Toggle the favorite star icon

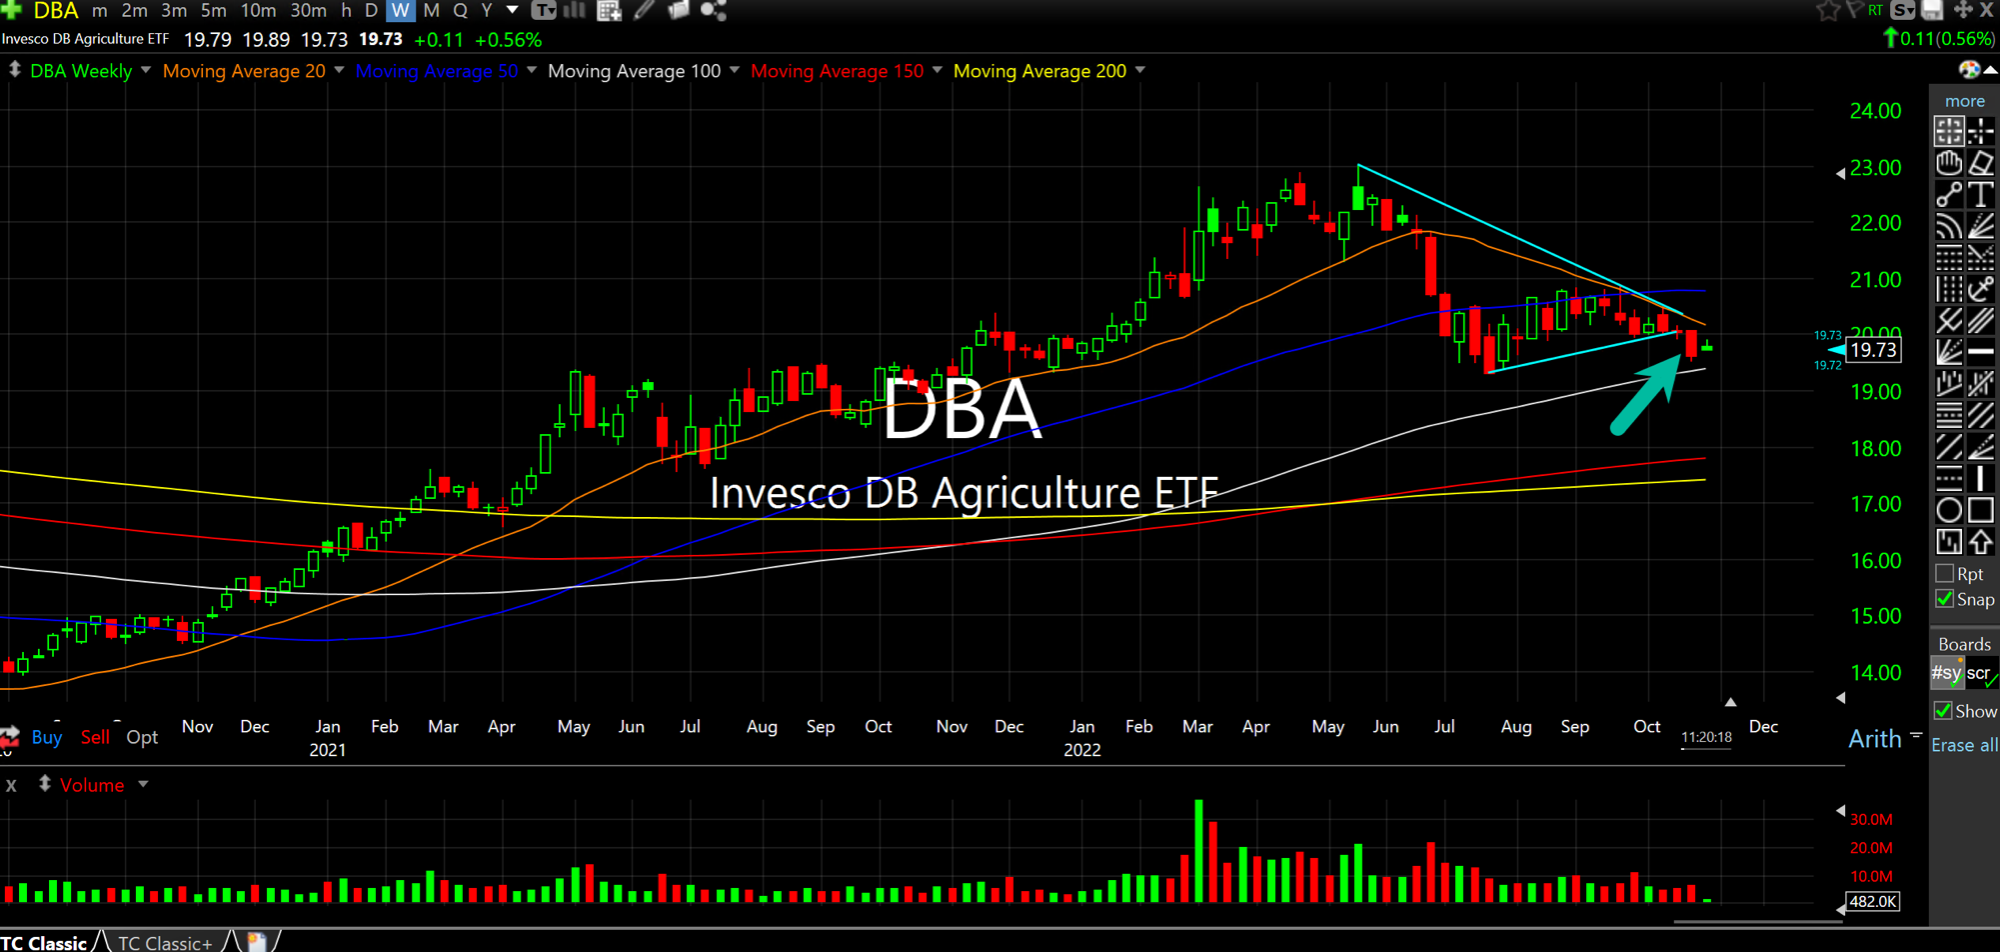click(x=1828, y=10)
